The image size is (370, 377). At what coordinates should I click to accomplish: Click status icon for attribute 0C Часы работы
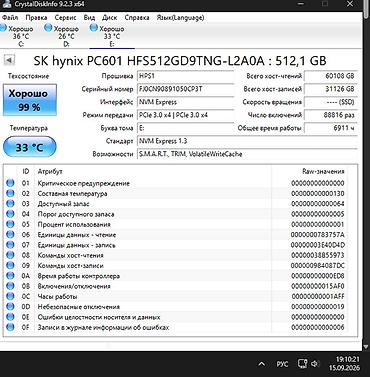pyautogui.click(x=10, y=296)
